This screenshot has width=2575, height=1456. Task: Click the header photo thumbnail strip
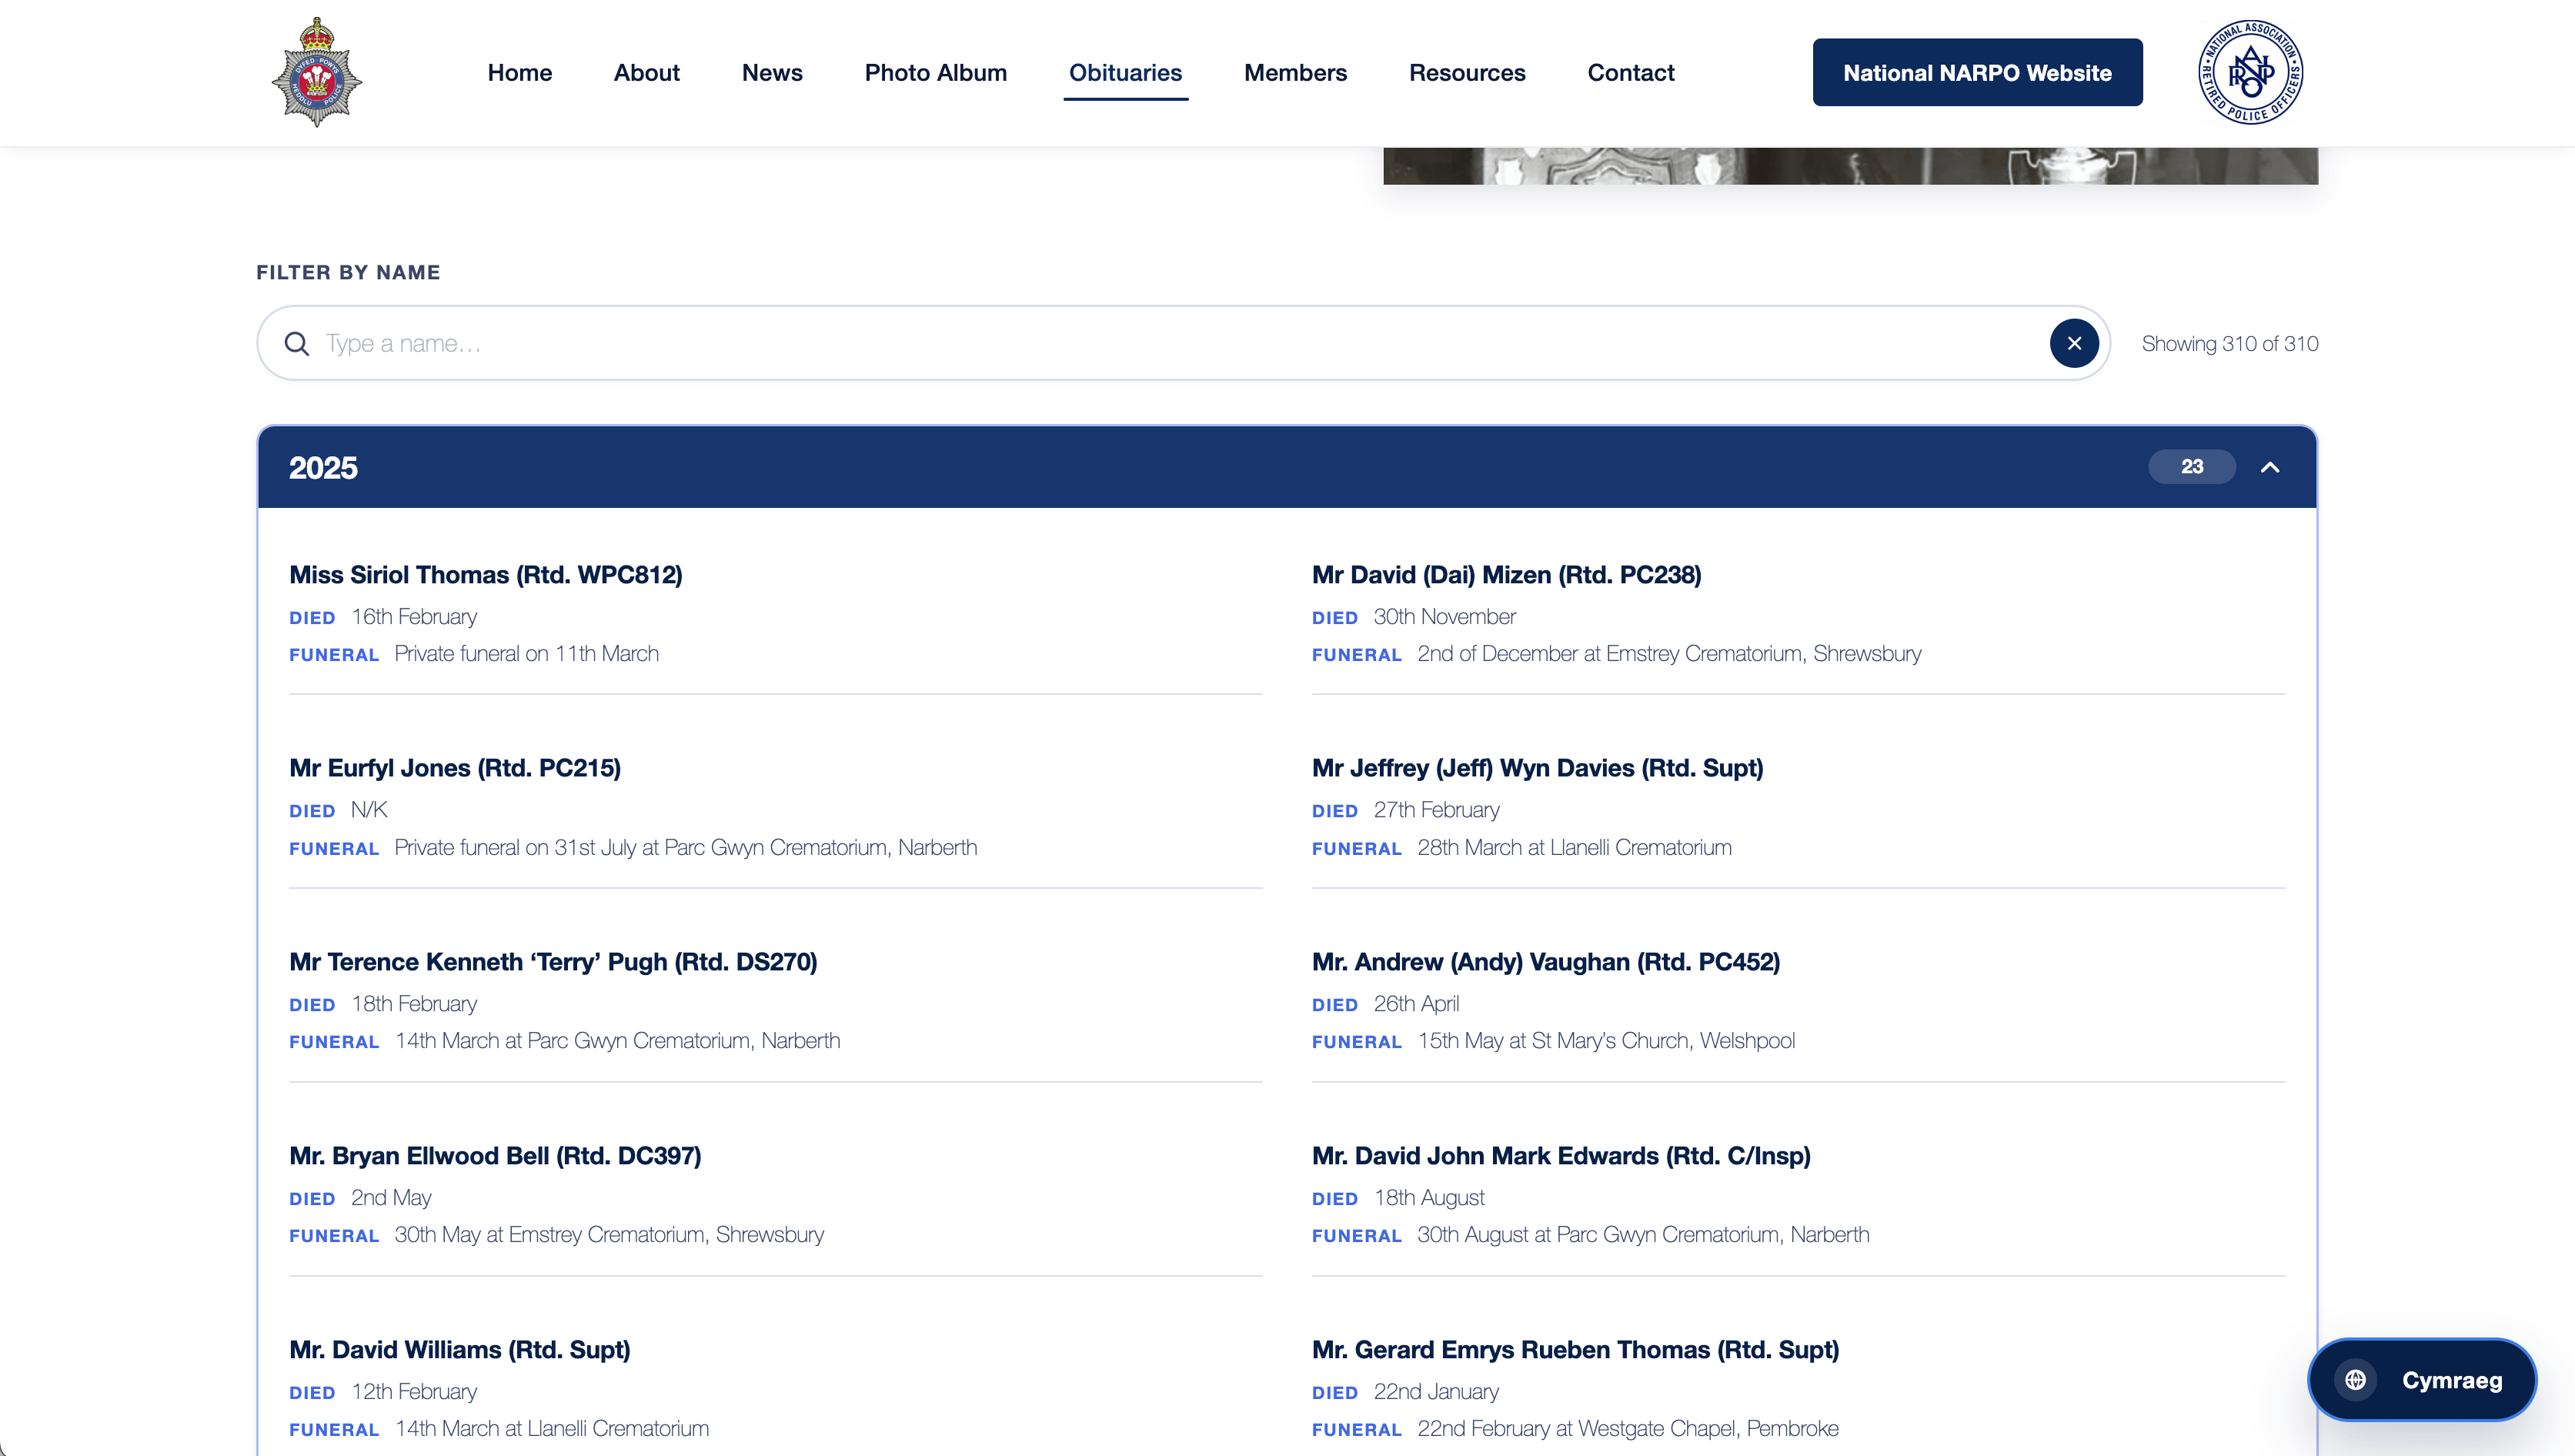pyautogui.click(x=1850, y=166)
